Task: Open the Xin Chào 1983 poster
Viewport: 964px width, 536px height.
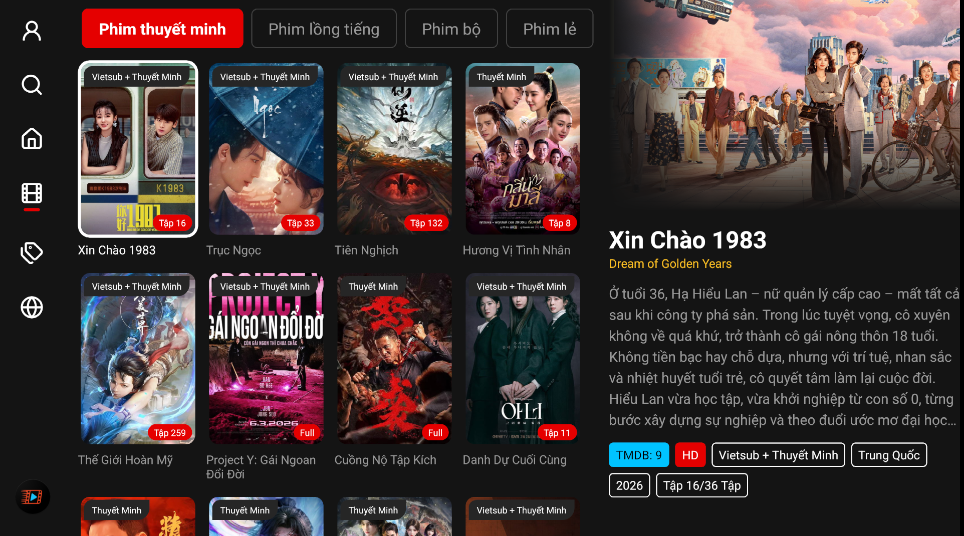Action: (x=138, y=149)
